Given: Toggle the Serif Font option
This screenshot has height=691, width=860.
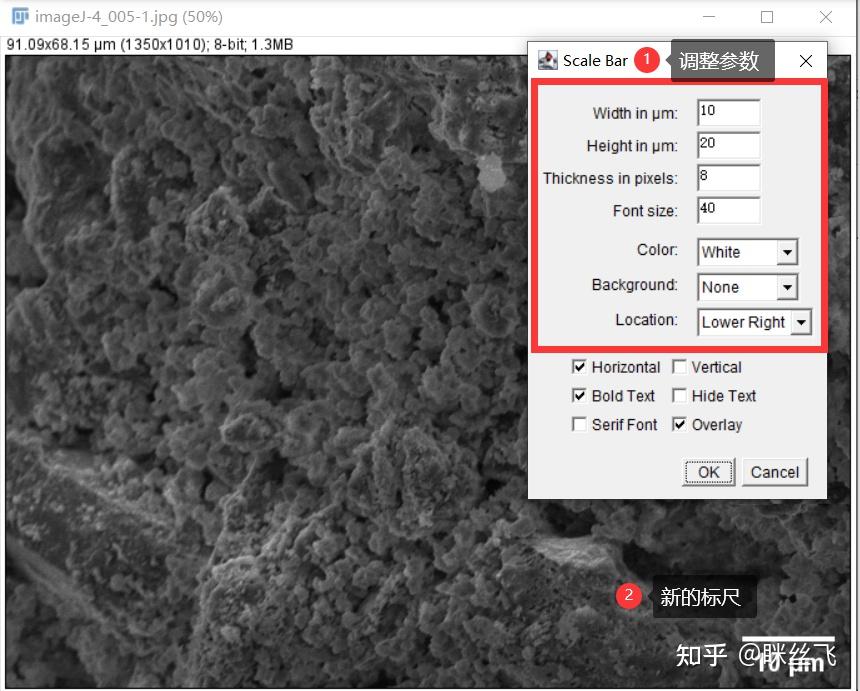Looking at the screenshot, I should (580, 425).
